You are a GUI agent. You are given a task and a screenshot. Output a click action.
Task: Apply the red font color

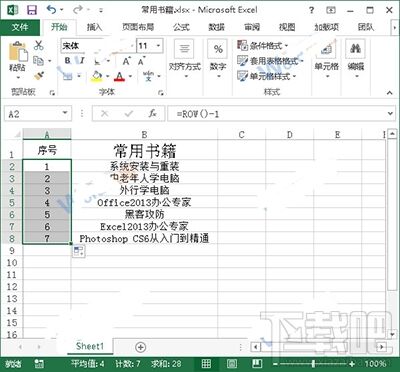click(x=119, y=77)
